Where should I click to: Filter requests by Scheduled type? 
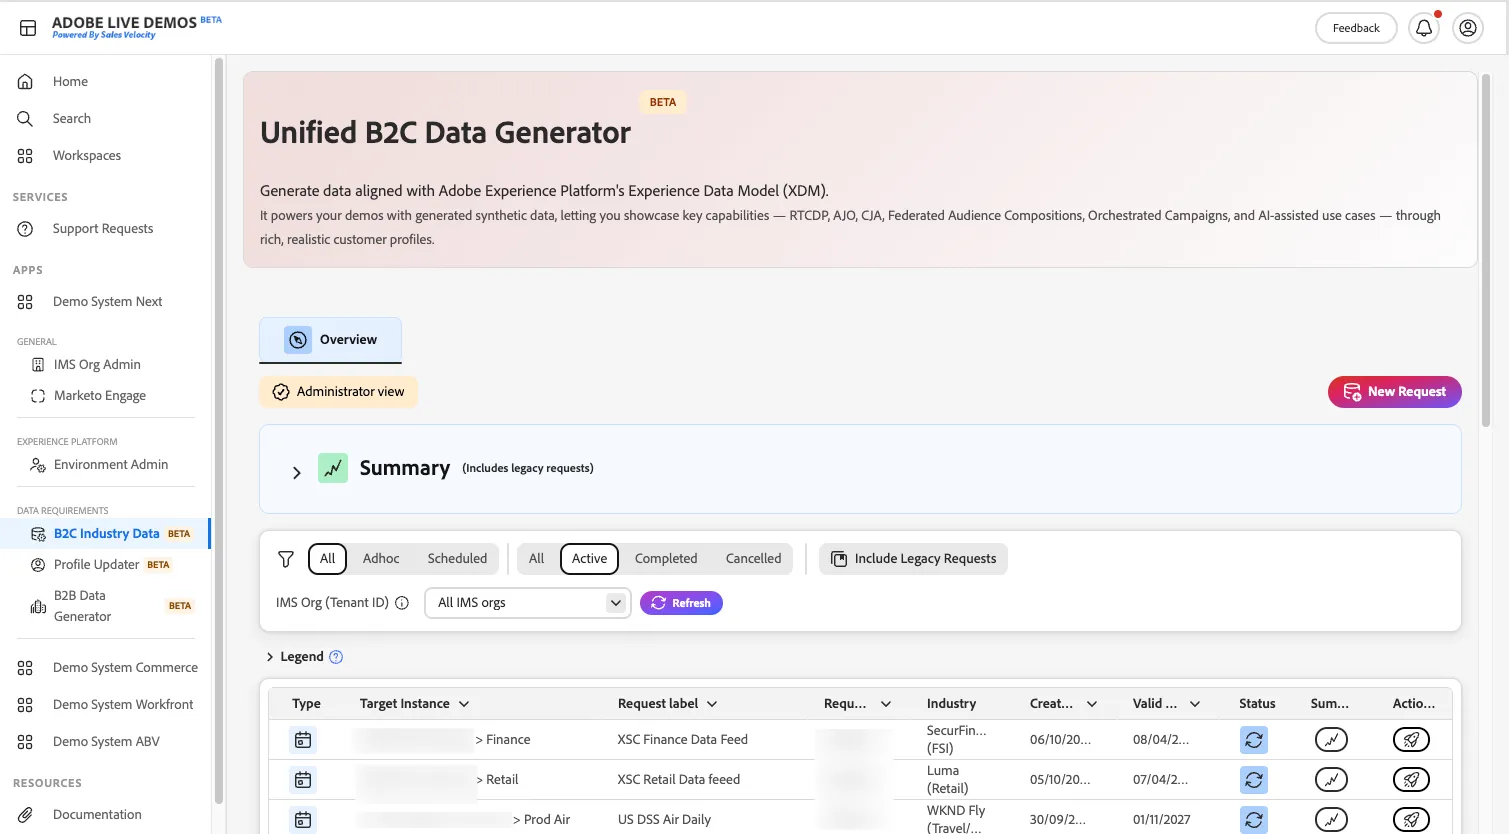[457, 559]
